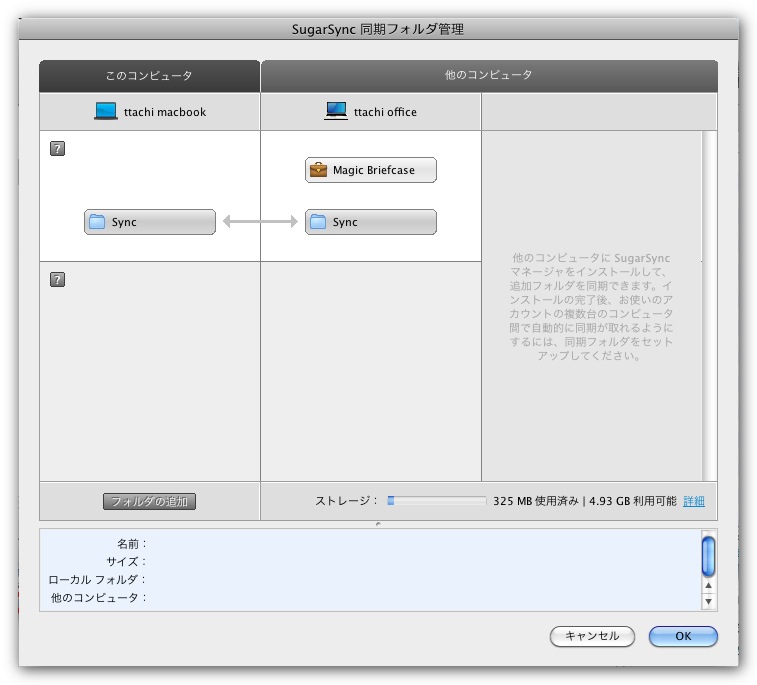Click the ttachi macbook laptop icon

tap(106, 112)
